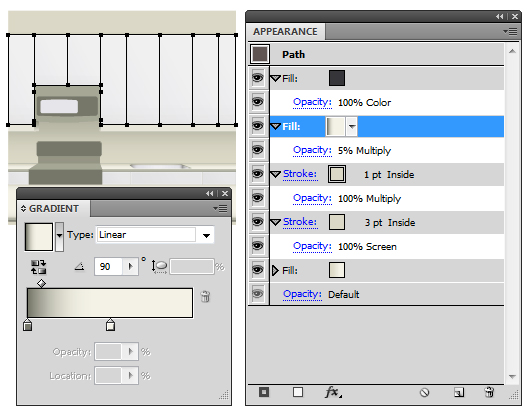Click the 1 pt stroke color swatch
Viewport: 531px width, 418px height.
pos(337,174)
